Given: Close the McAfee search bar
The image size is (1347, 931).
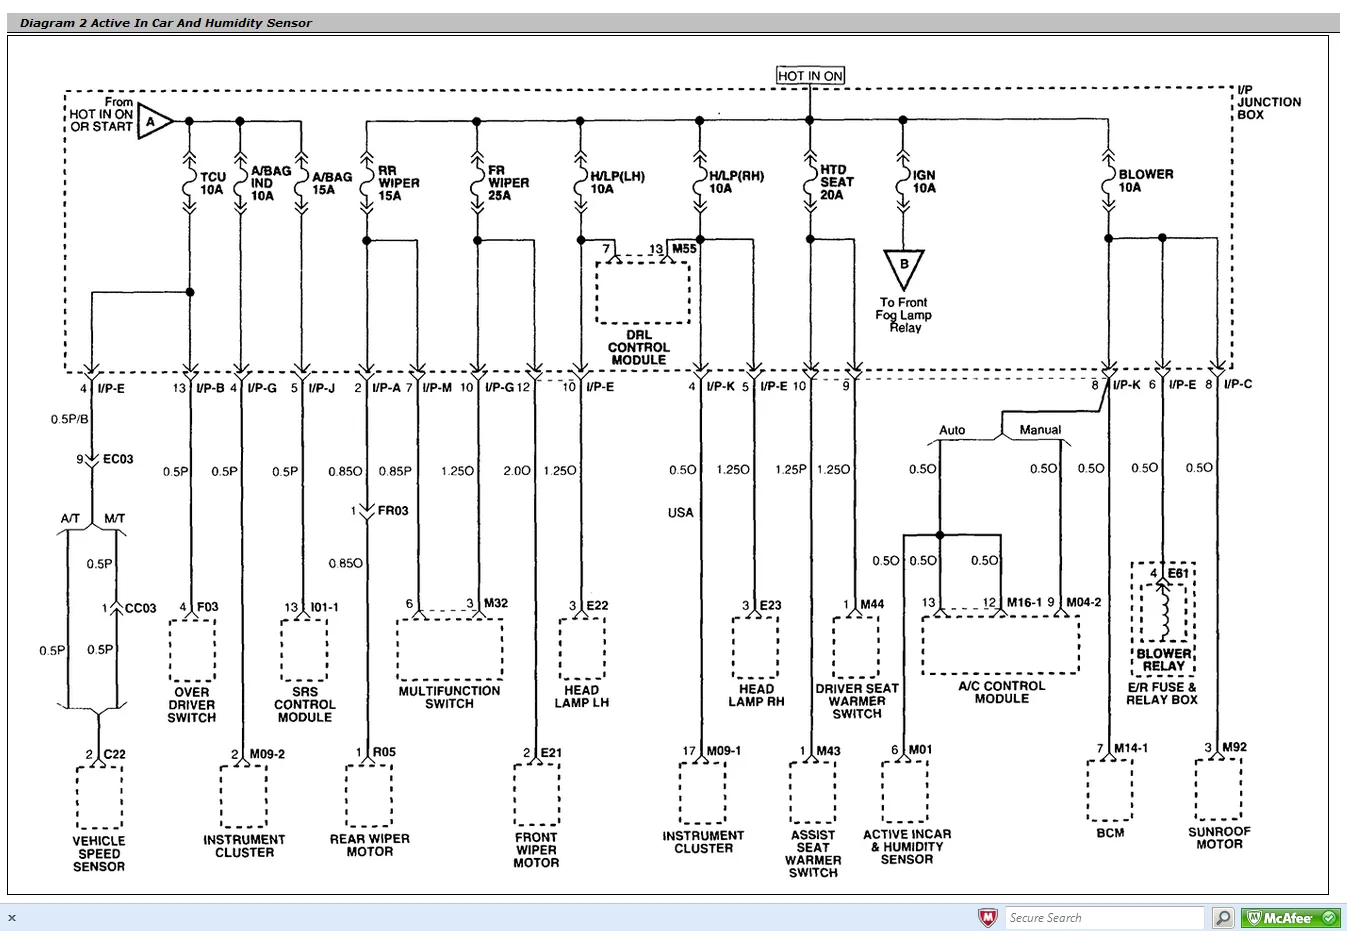Looking at the screenshot, I should pyautogui.click(x=12, y=917).
